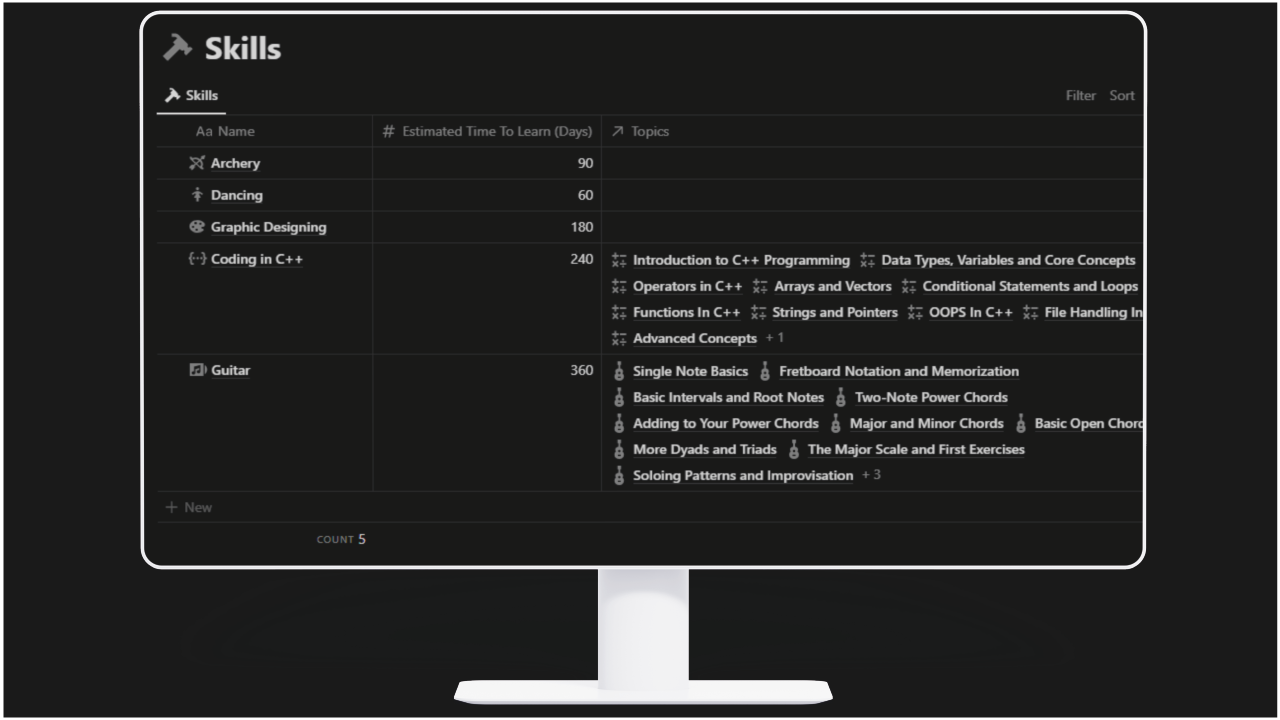
Task: Select the 360 days cell for Guitar
Action: tap(487, 423)
